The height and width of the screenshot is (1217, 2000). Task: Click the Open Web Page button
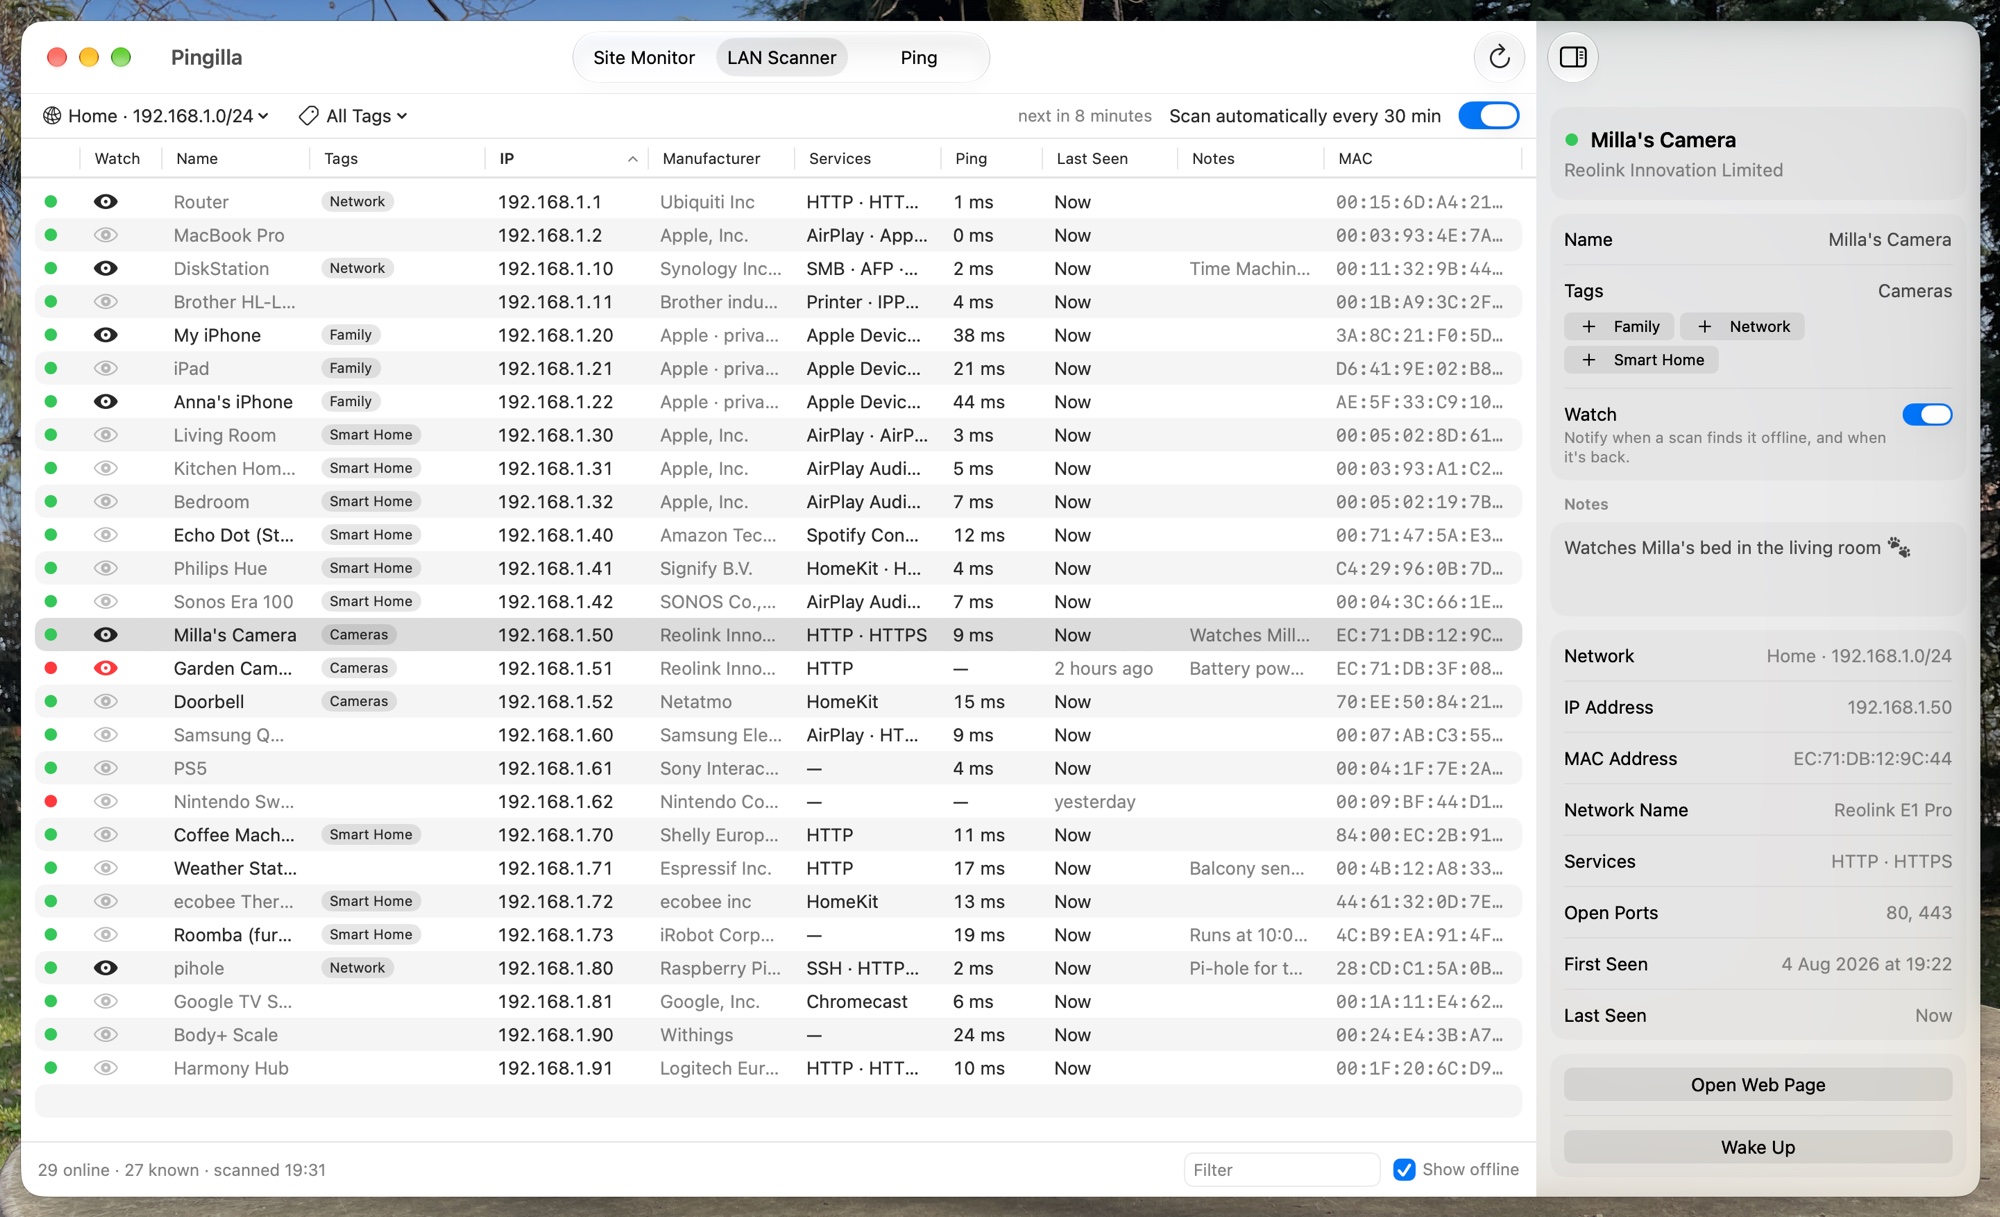pos(1757,1085)
